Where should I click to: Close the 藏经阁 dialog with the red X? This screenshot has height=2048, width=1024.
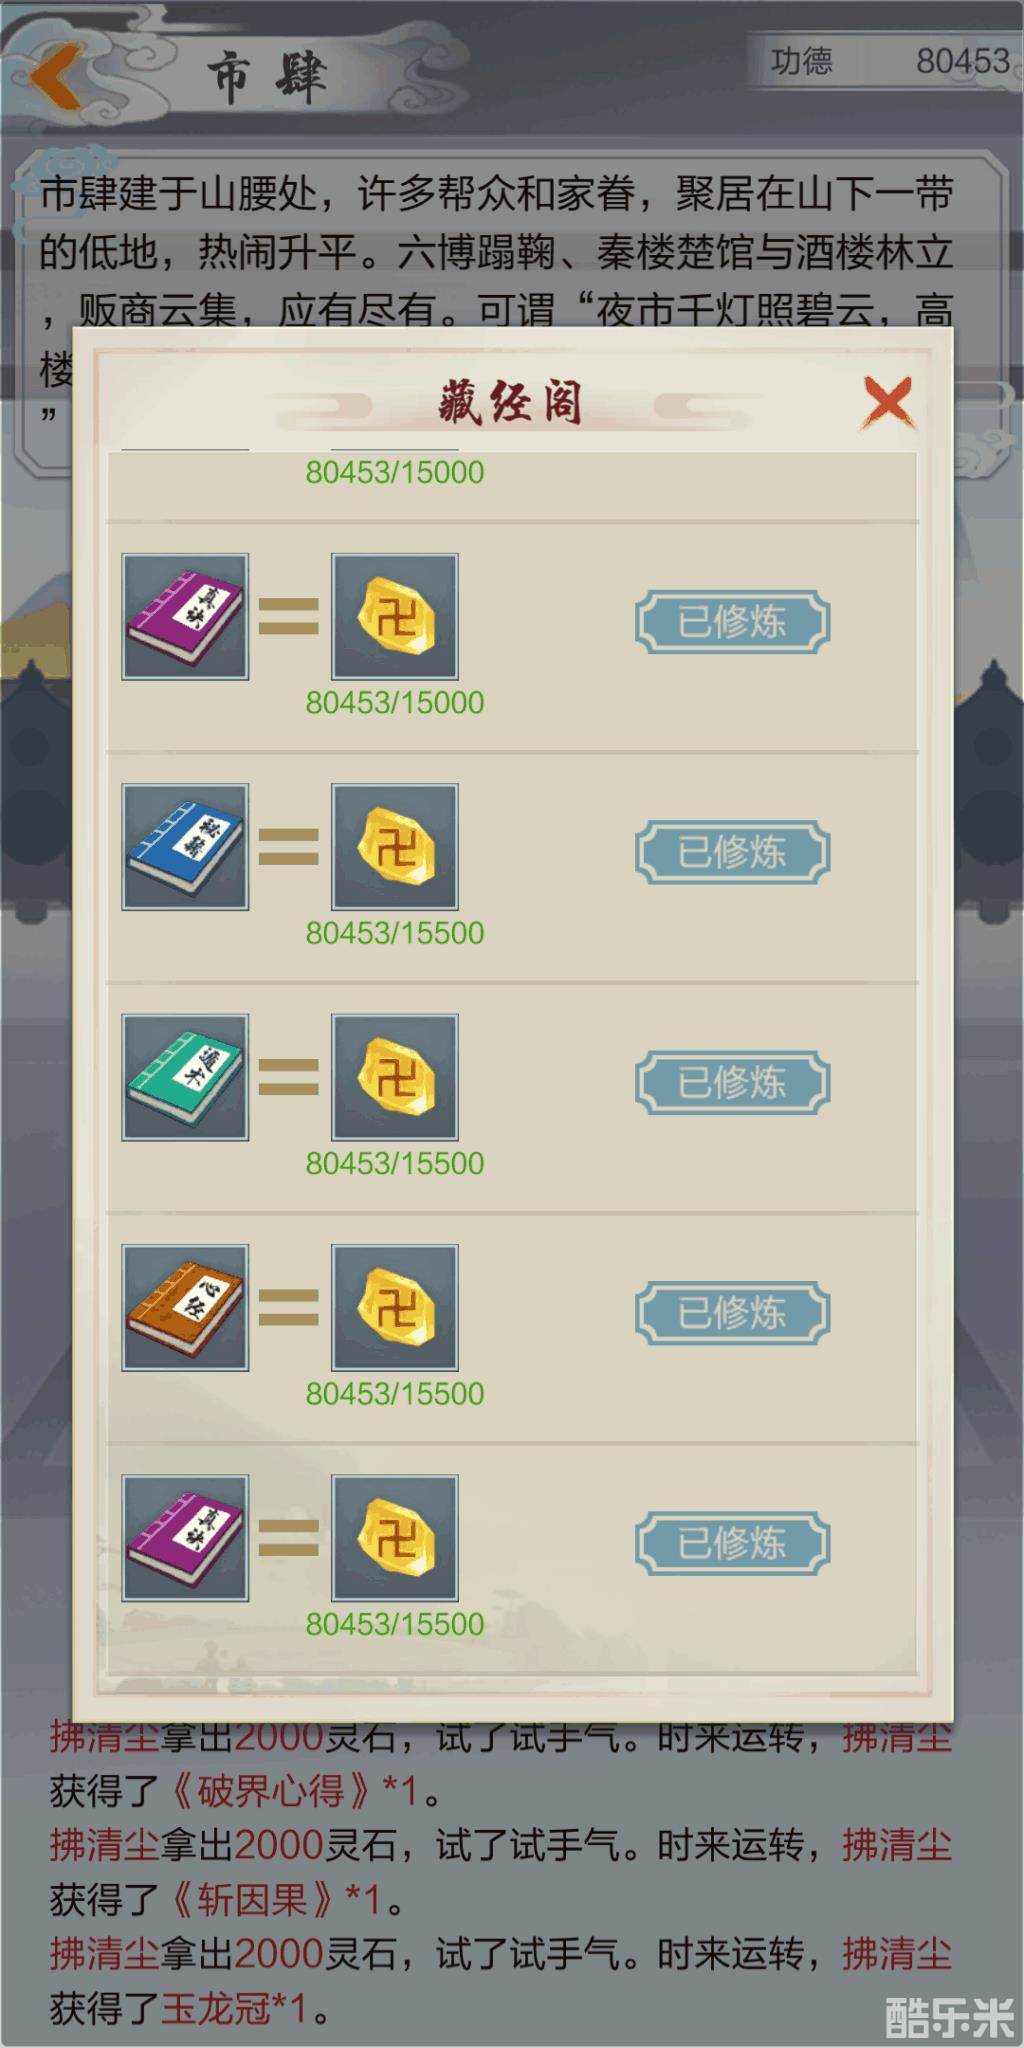888,403
